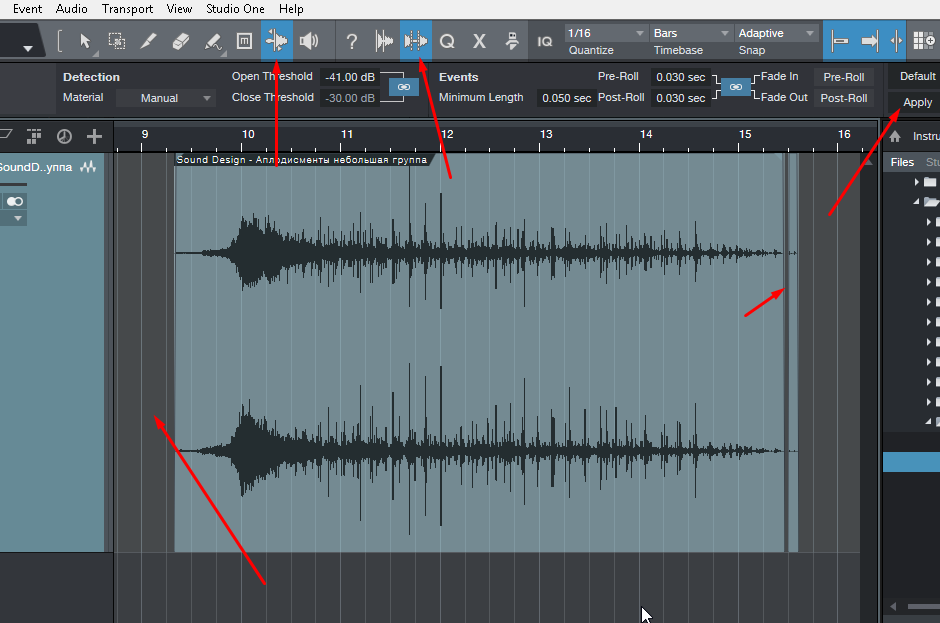The height and width of the screenshot is (623, 940).
Task: Collapse the open folder in the browser tree
Action: coord(917,201)
